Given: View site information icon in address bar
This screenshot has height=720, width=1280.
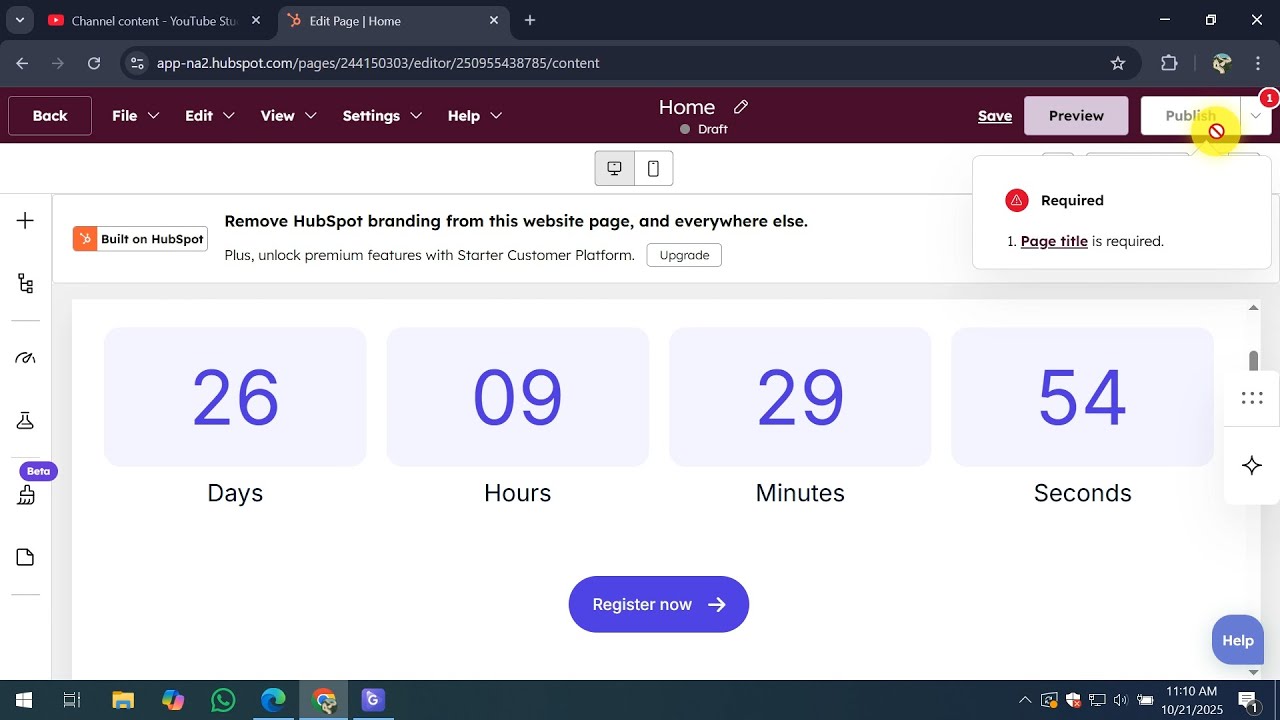Looking at the screenshot, I should [x=137, y=63].
